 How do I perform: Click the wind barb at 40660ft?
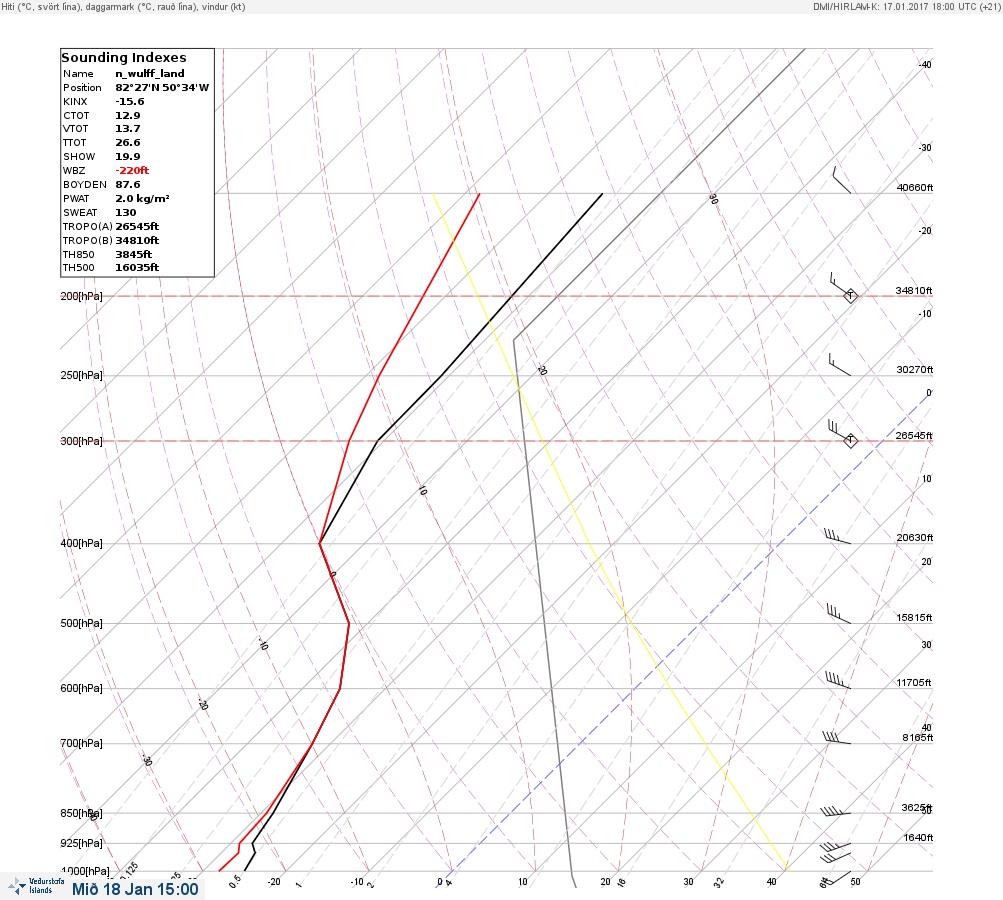[842, 180]
